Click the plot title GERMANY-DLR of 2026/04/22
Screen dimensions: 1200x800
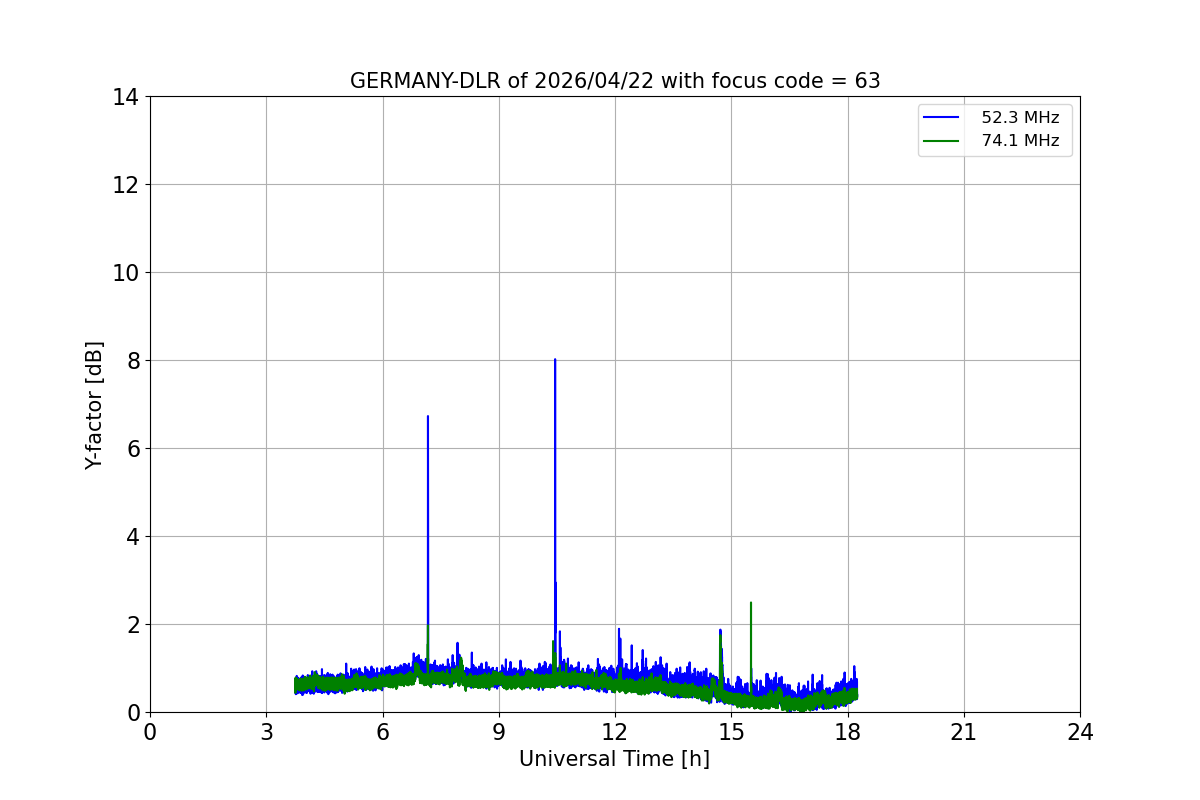coord(615,81)
